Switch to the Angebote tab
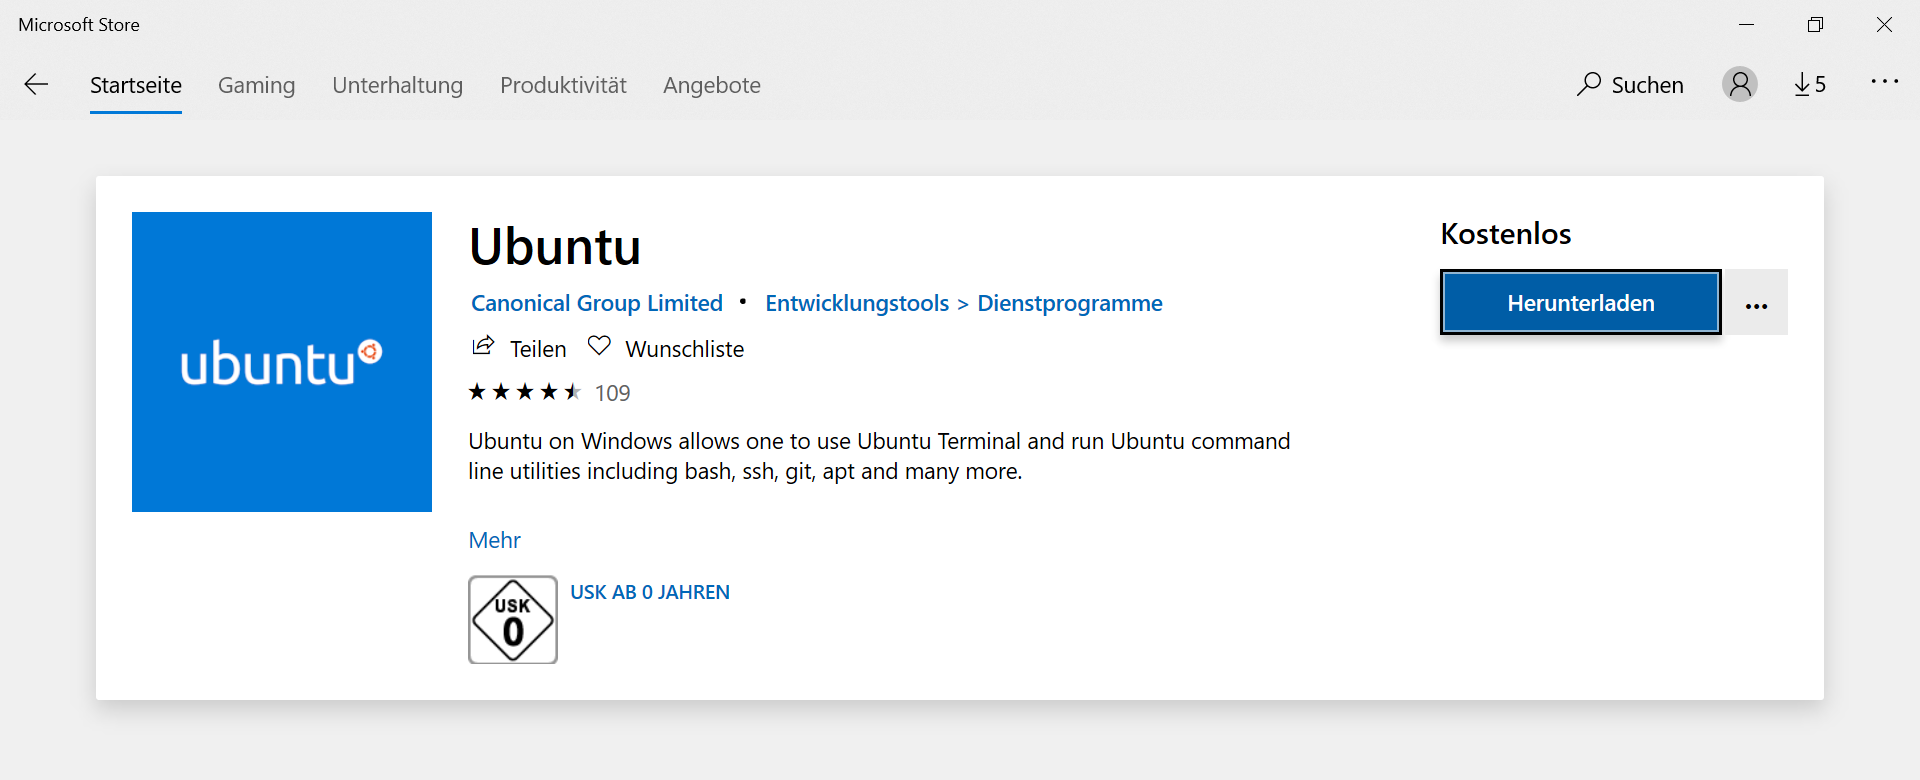Image resolution: width=1920 pixels, height=780 pixels. click(x=712, y=86)
